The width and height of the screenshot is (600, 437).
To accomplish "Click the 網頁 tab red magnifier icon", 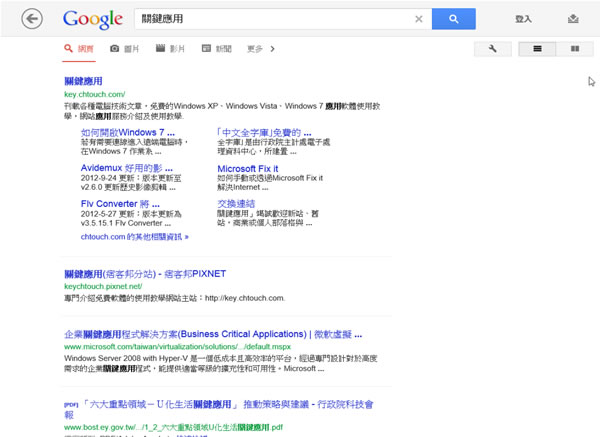I will [68, 48].
